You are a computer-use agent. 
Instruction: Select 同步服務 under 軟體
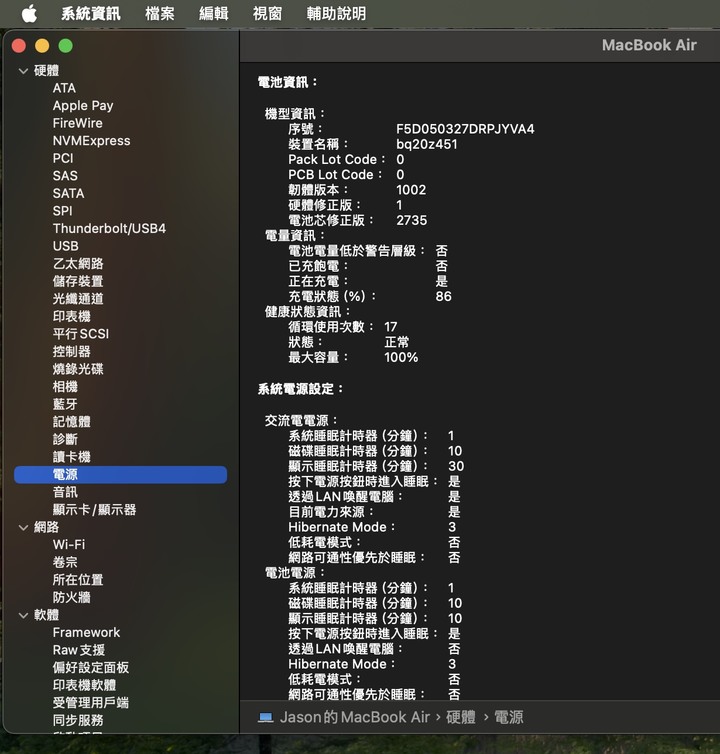coord(78,720)
